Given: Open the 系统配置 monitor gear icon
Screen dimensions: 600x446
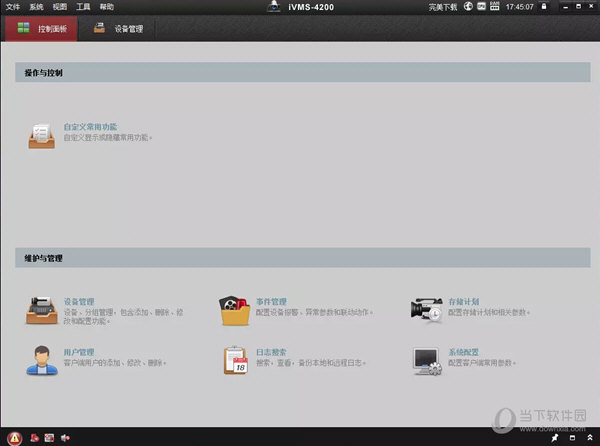Looking at the screenshot, I should (427, 361).
